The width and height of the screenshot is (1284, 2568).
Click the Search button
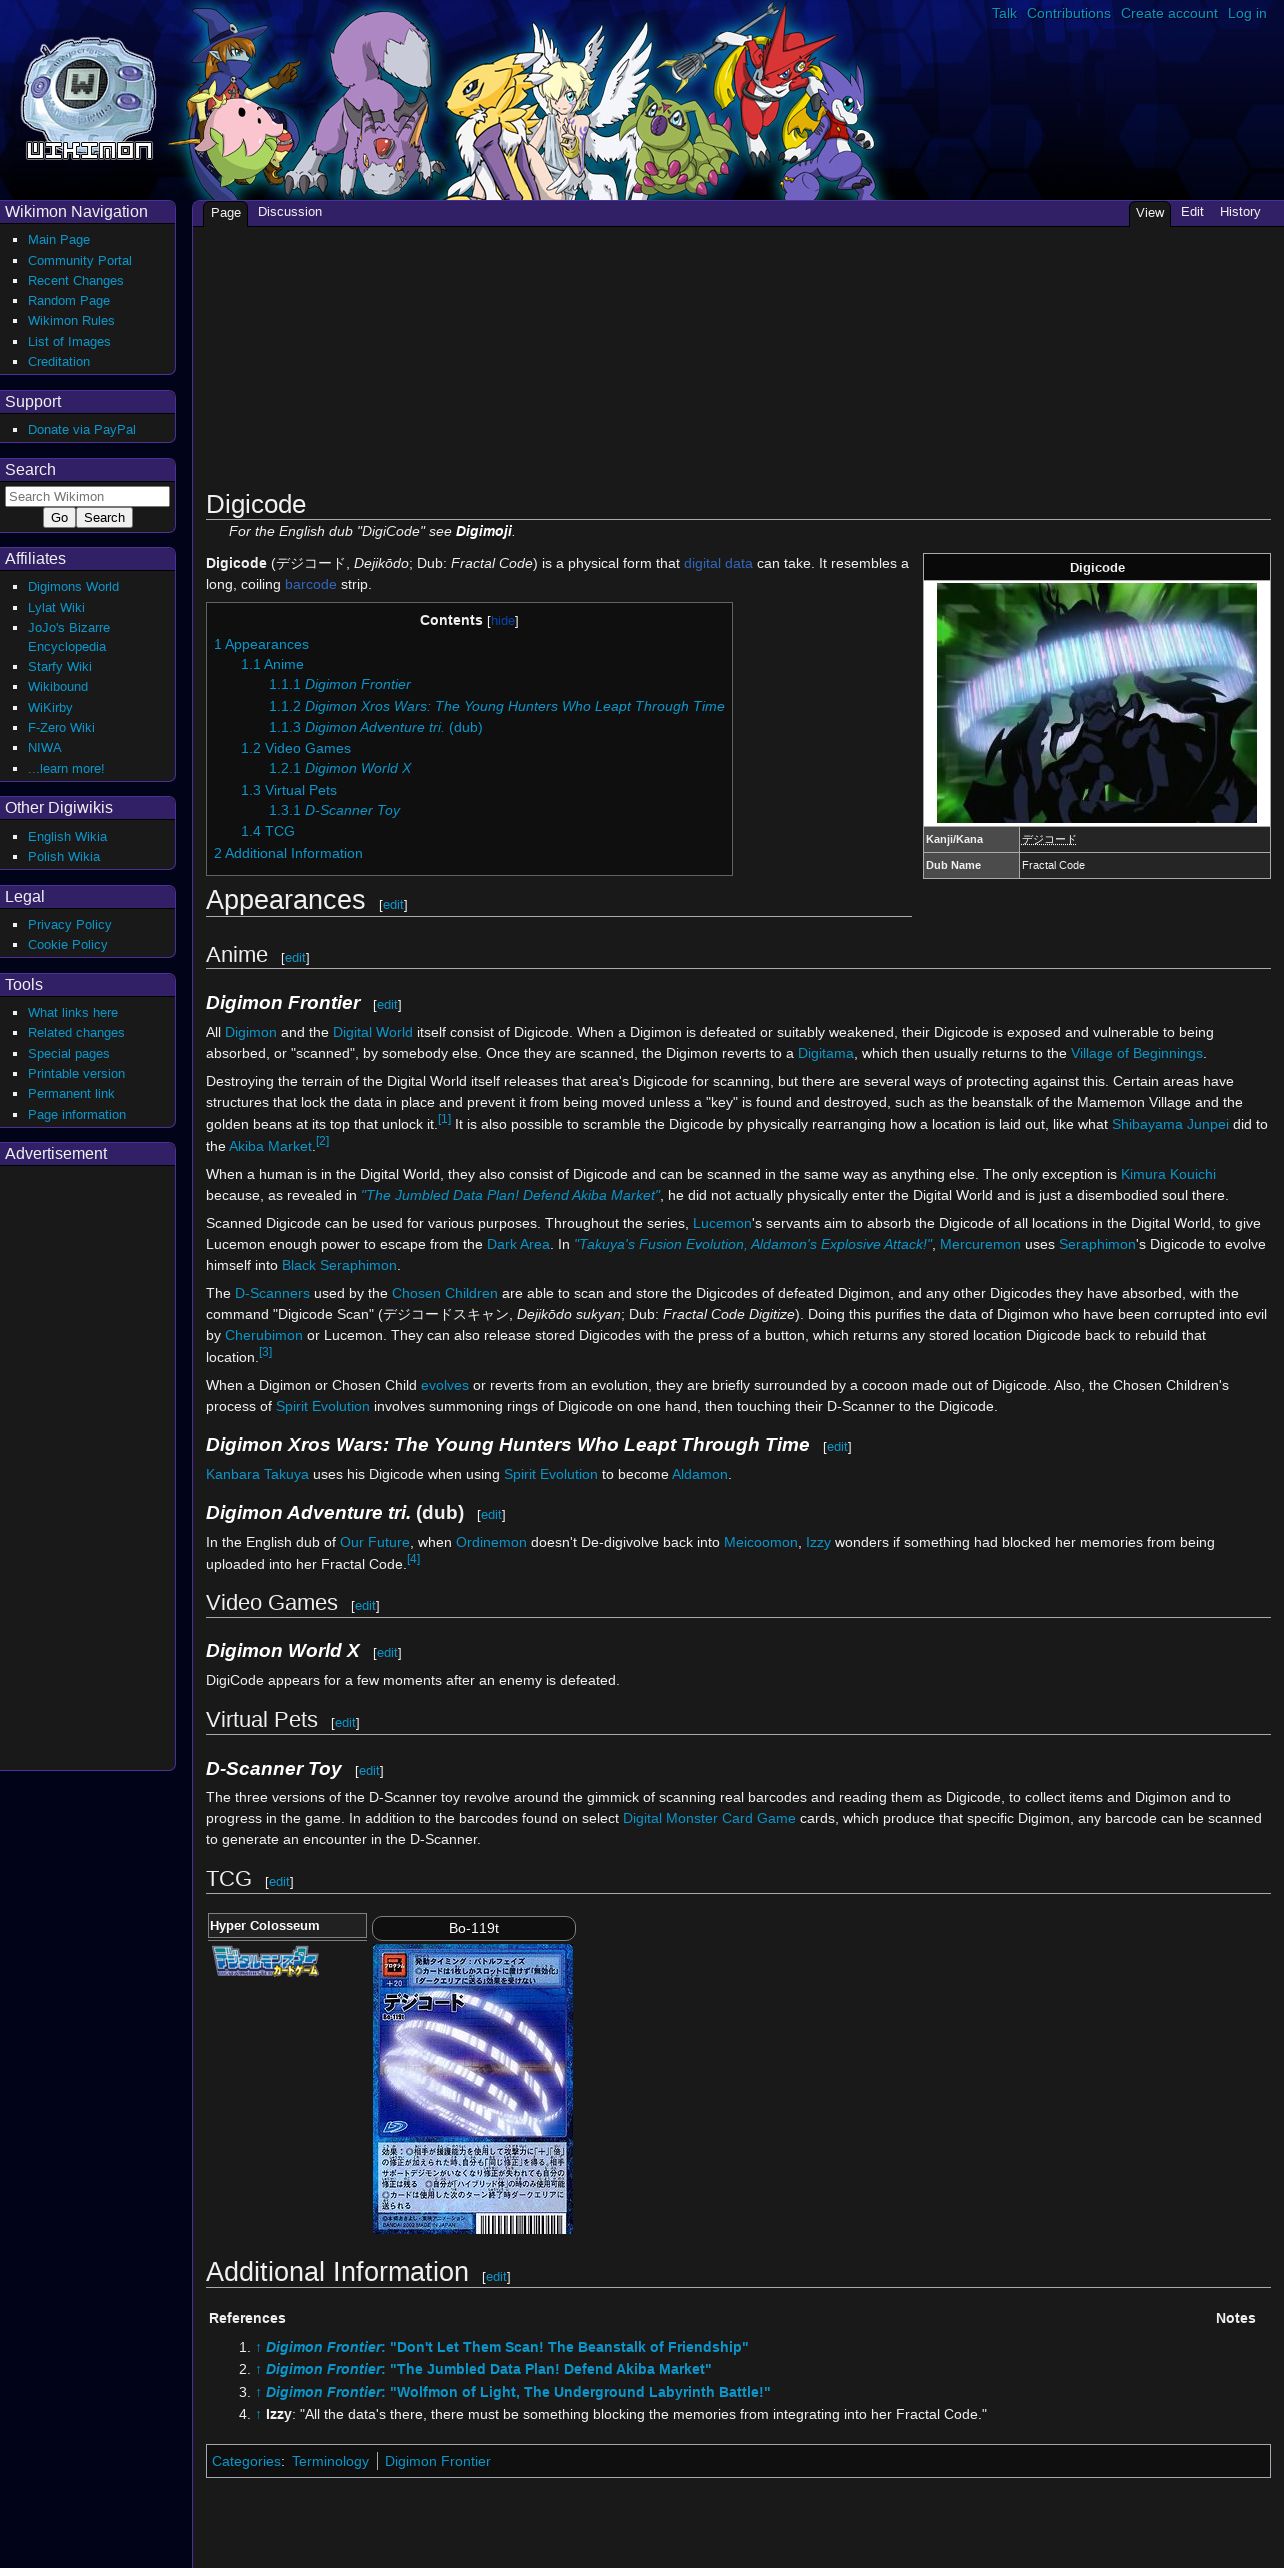(104, 518)
